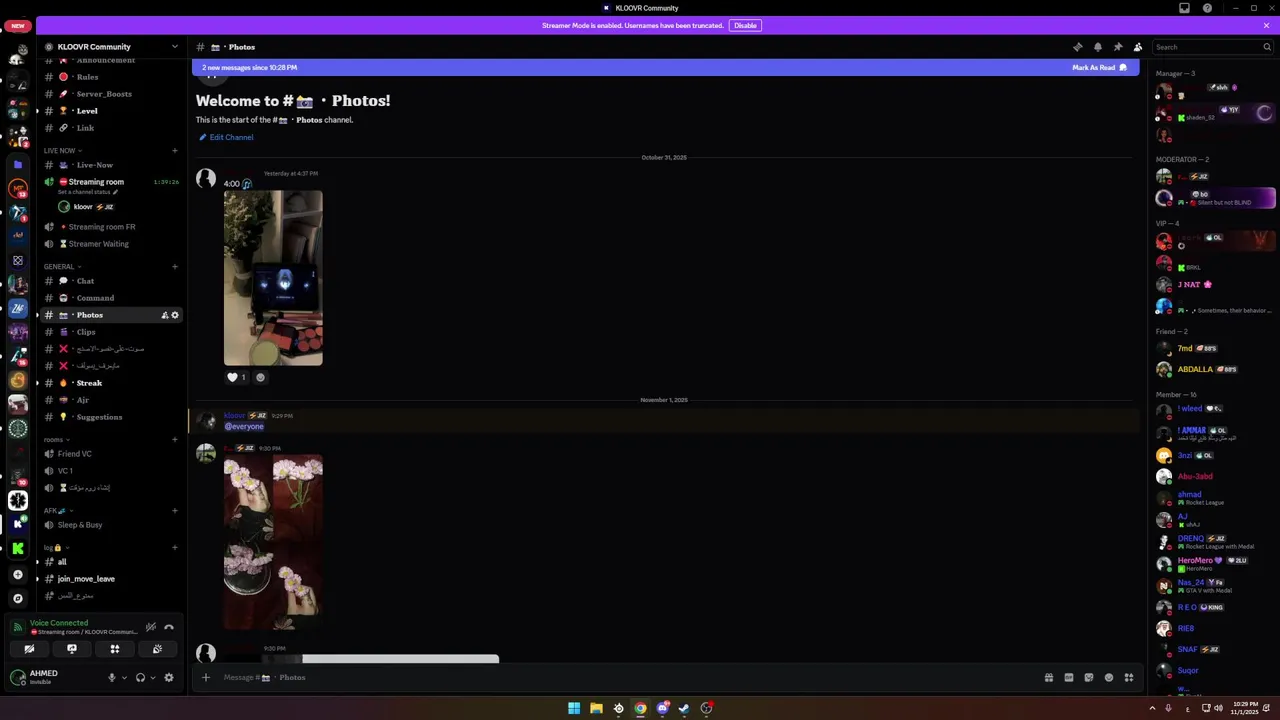
Task: Open the Ajr channel
Action: [112, 400]
